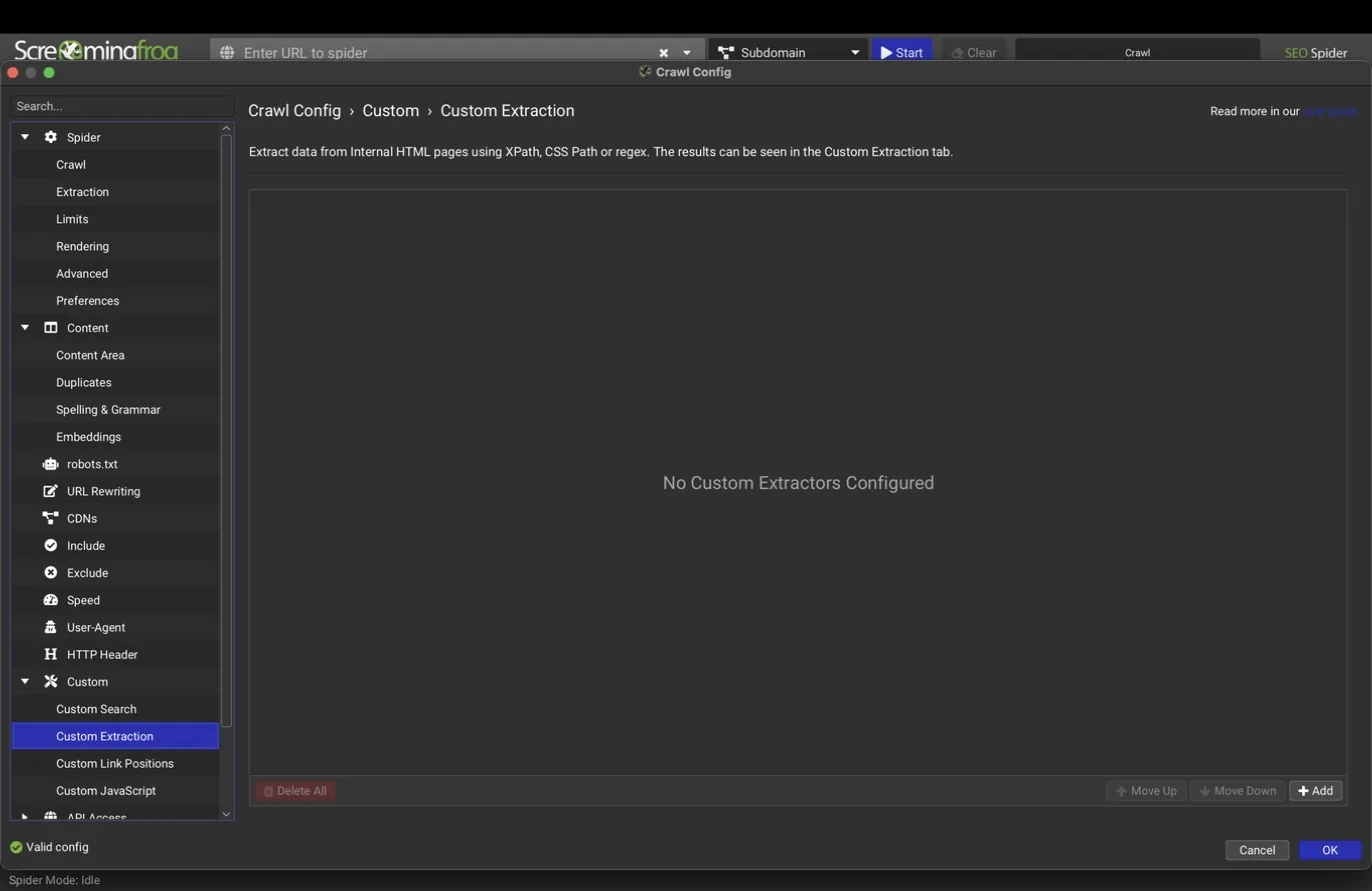Click the Include checkmark icon
This screenshot has height=891, width=1372.
click(51, 545)
